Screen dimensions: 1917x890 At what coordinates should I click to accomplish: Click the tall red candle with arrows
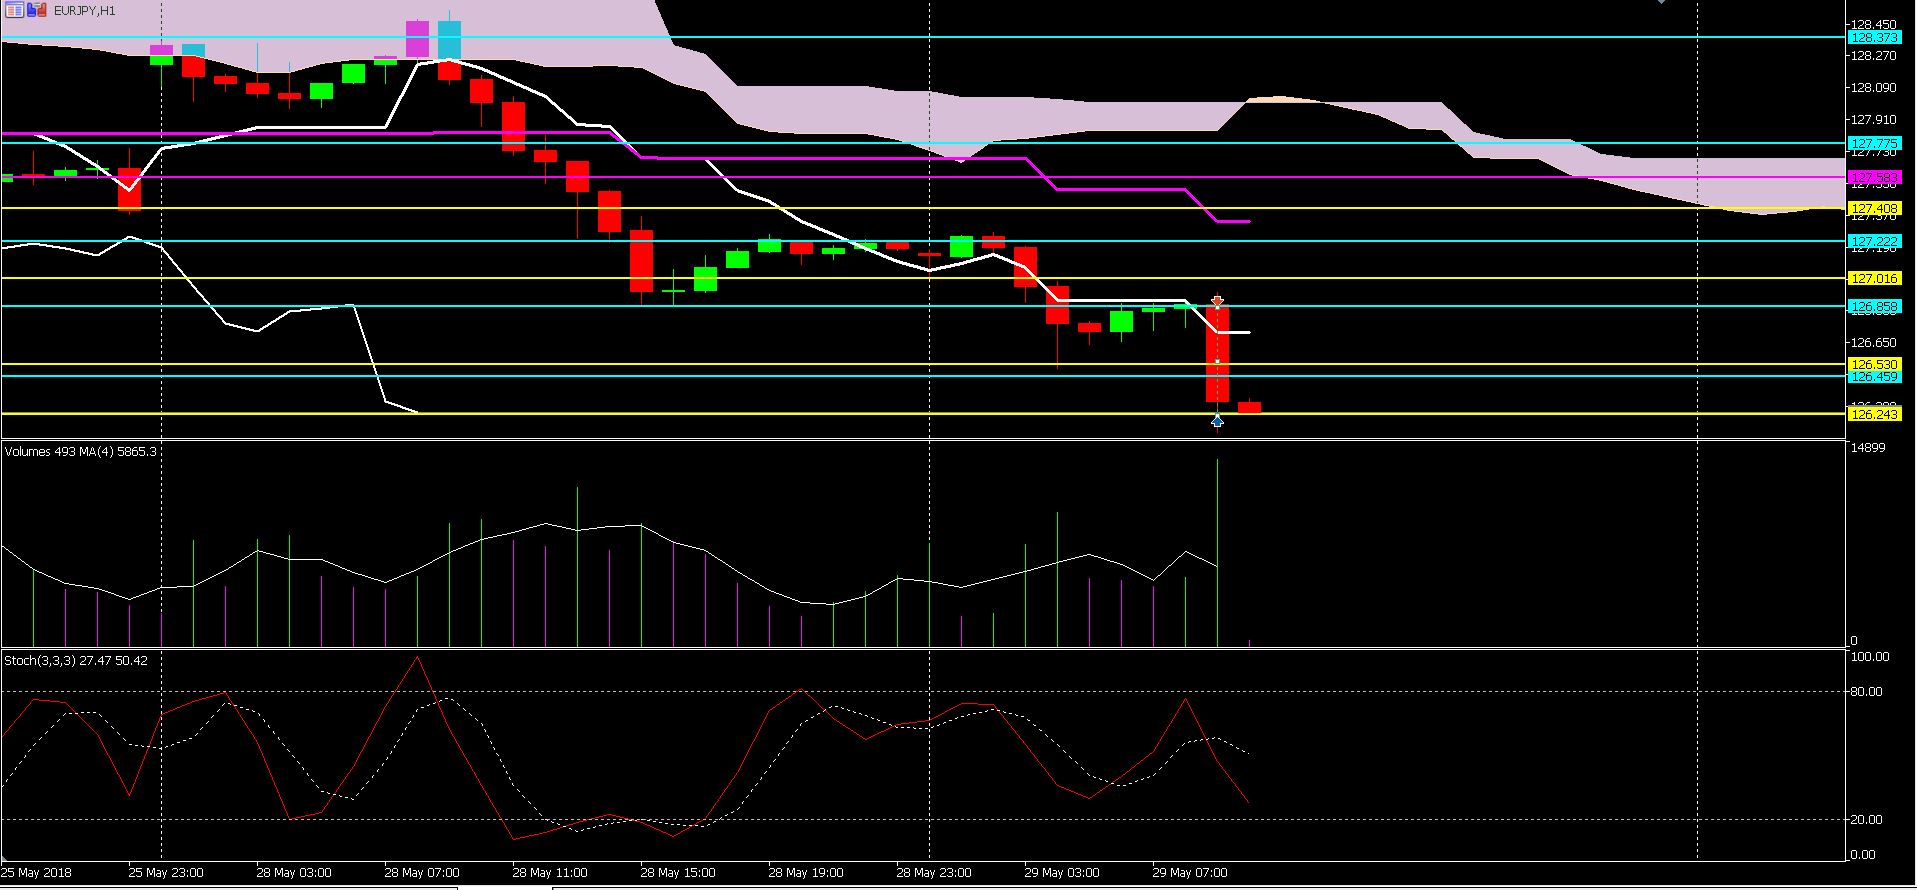click(x=1217, y=354)
